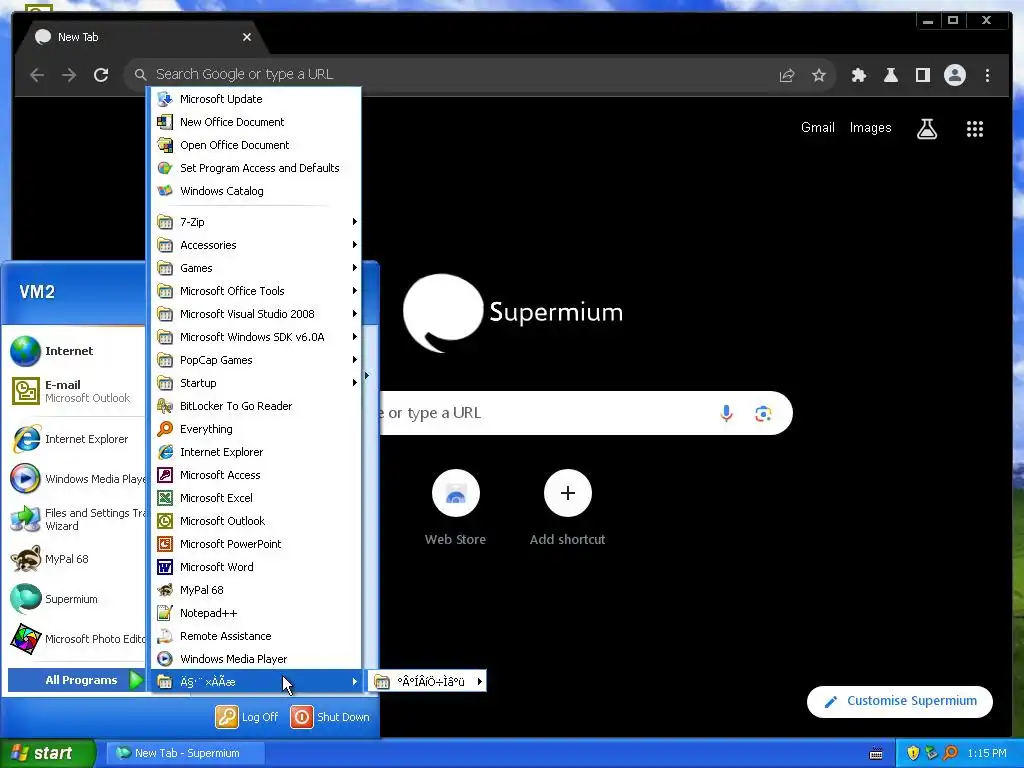Viewport: 1024px width, 768px height.
Task: Toggle the browser side panel icon
Action: (923, 75)
